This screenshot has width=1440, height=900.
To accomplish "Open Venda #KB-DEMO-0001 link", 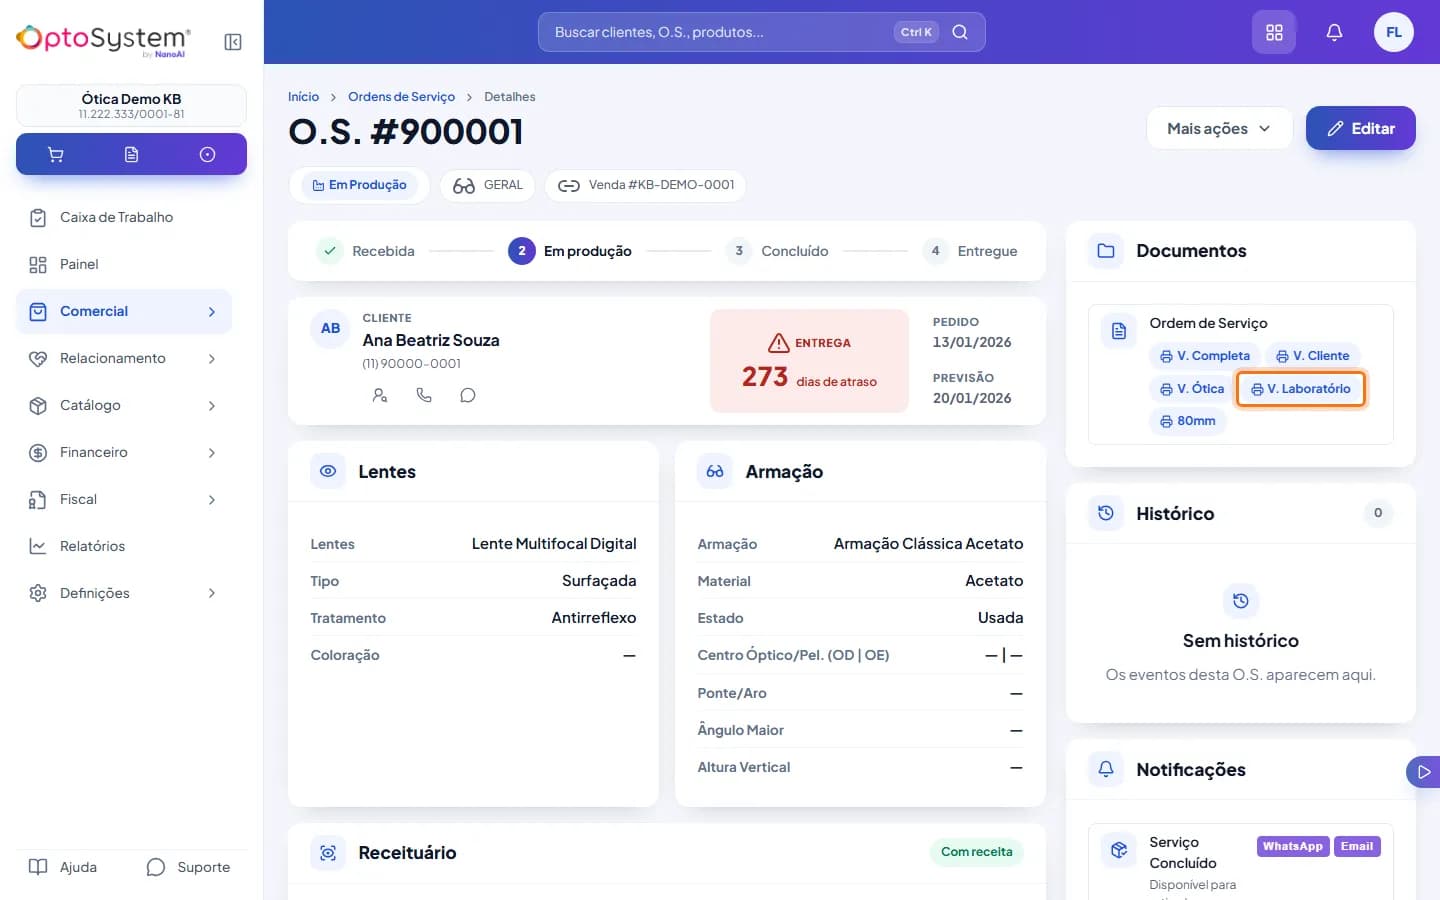I will click(x=646, y=185).
